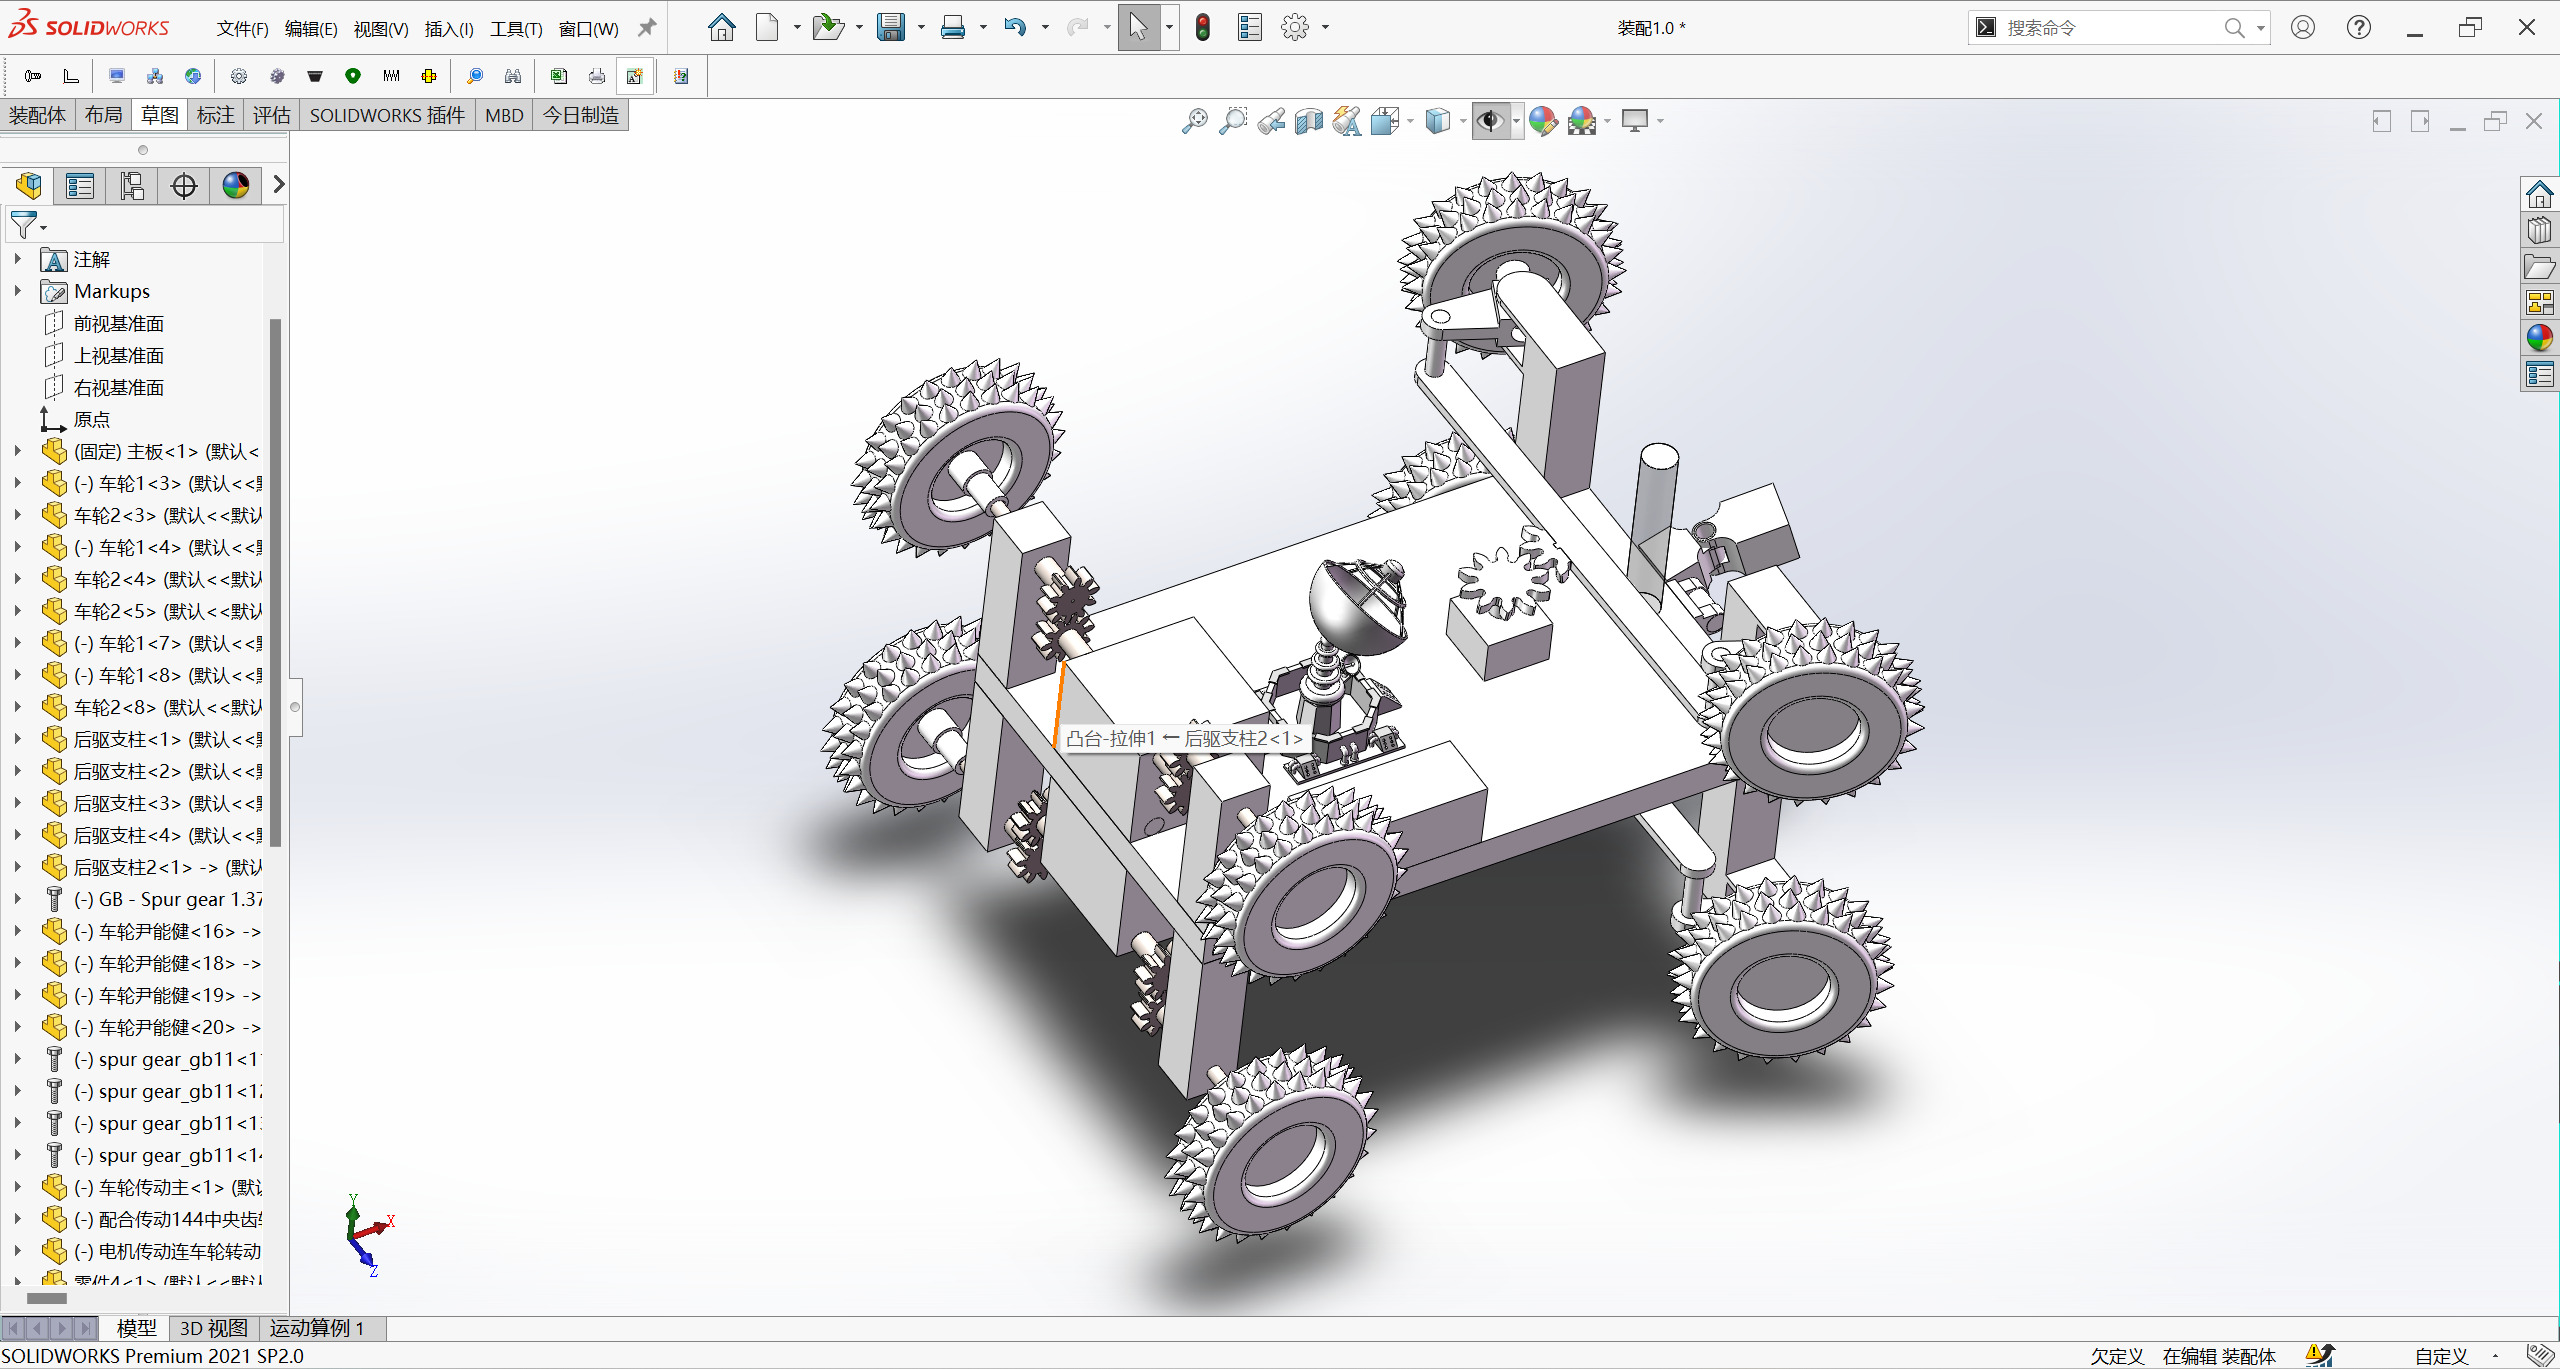Click the Print icon in title bar

click(x=953, y=28)
